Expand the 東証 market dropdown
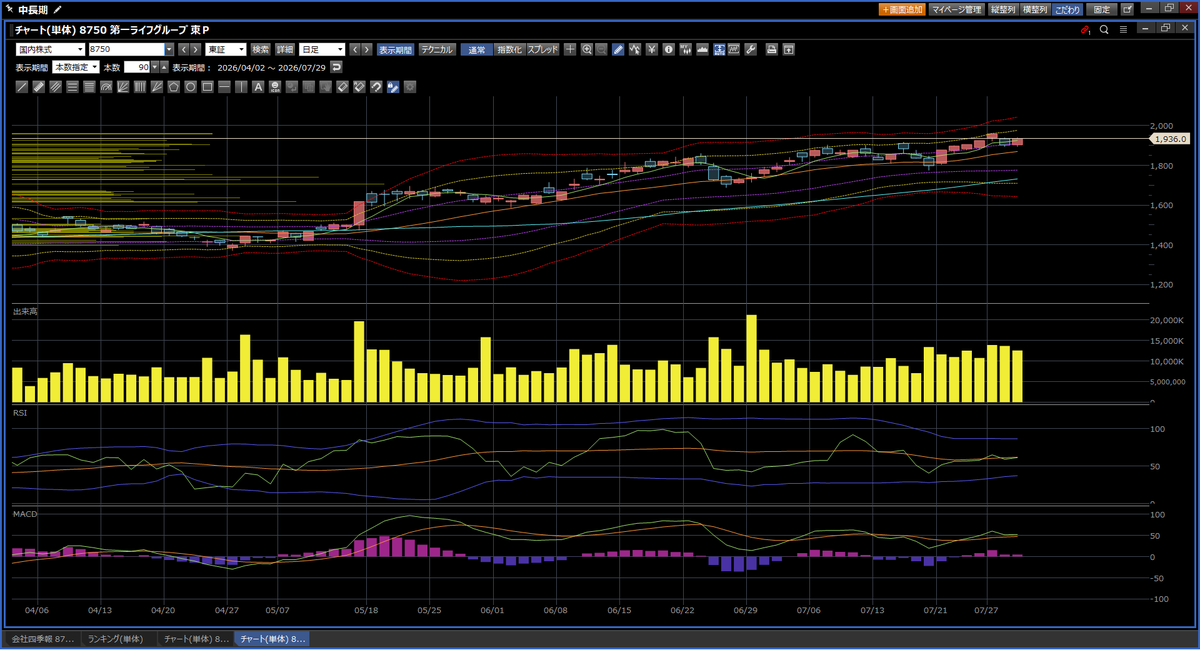This screenshot has height=650, width=1200. pos(226,49)
